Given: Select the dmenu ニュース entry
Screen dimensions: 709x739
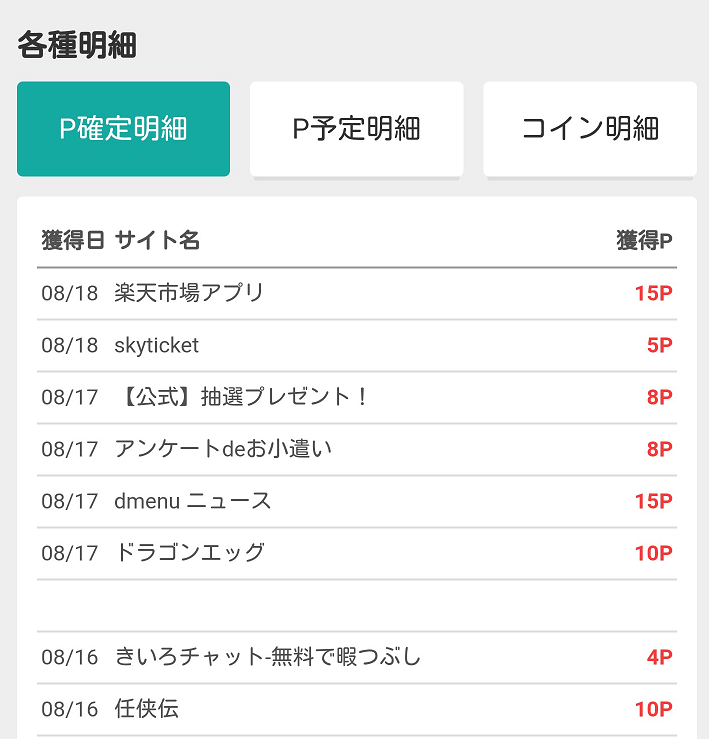Looking at the screenshot, I should click(357, 501).
